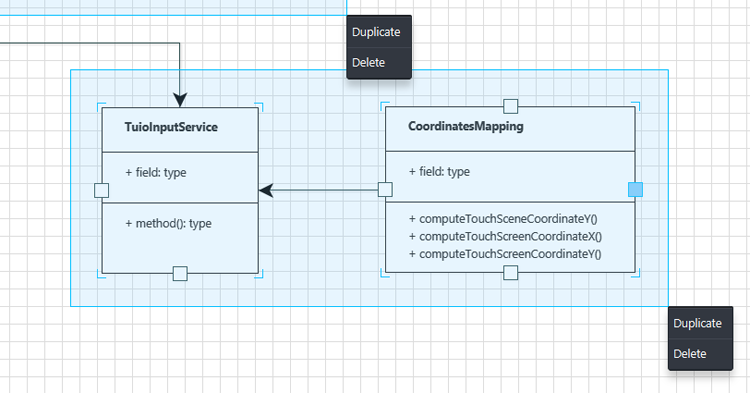This screenshot has height=393, width=750.
Task: Click the top connection handle of CoordinatesMapping
Action: 510,106
